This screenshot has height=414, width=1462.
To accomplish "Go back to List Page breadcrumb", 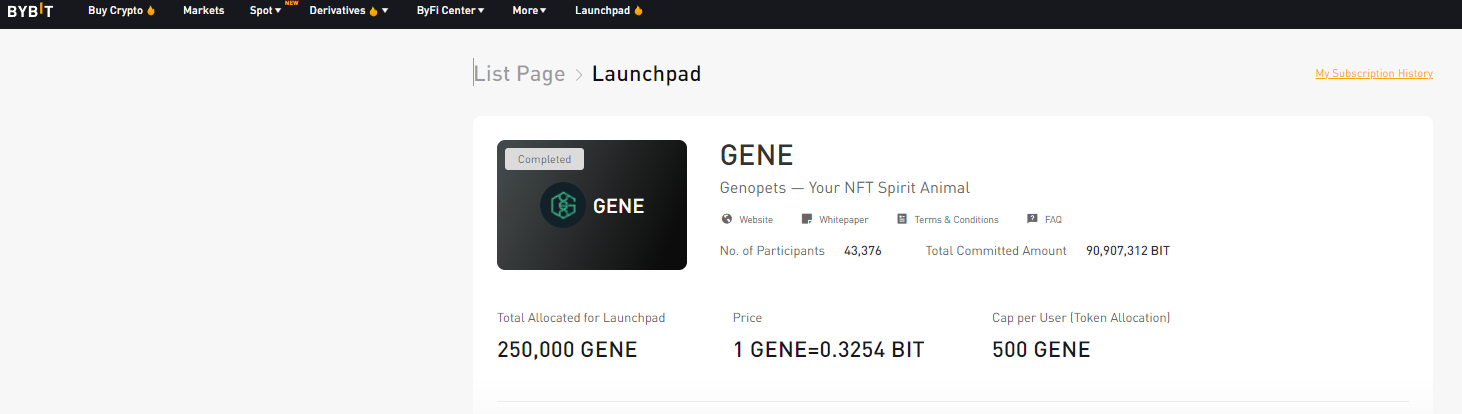I will [519, 74].
